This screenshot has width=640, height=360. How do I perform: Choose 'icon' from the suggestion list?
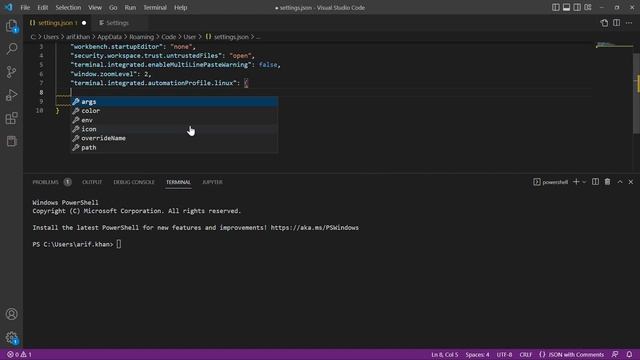[175, 129]
